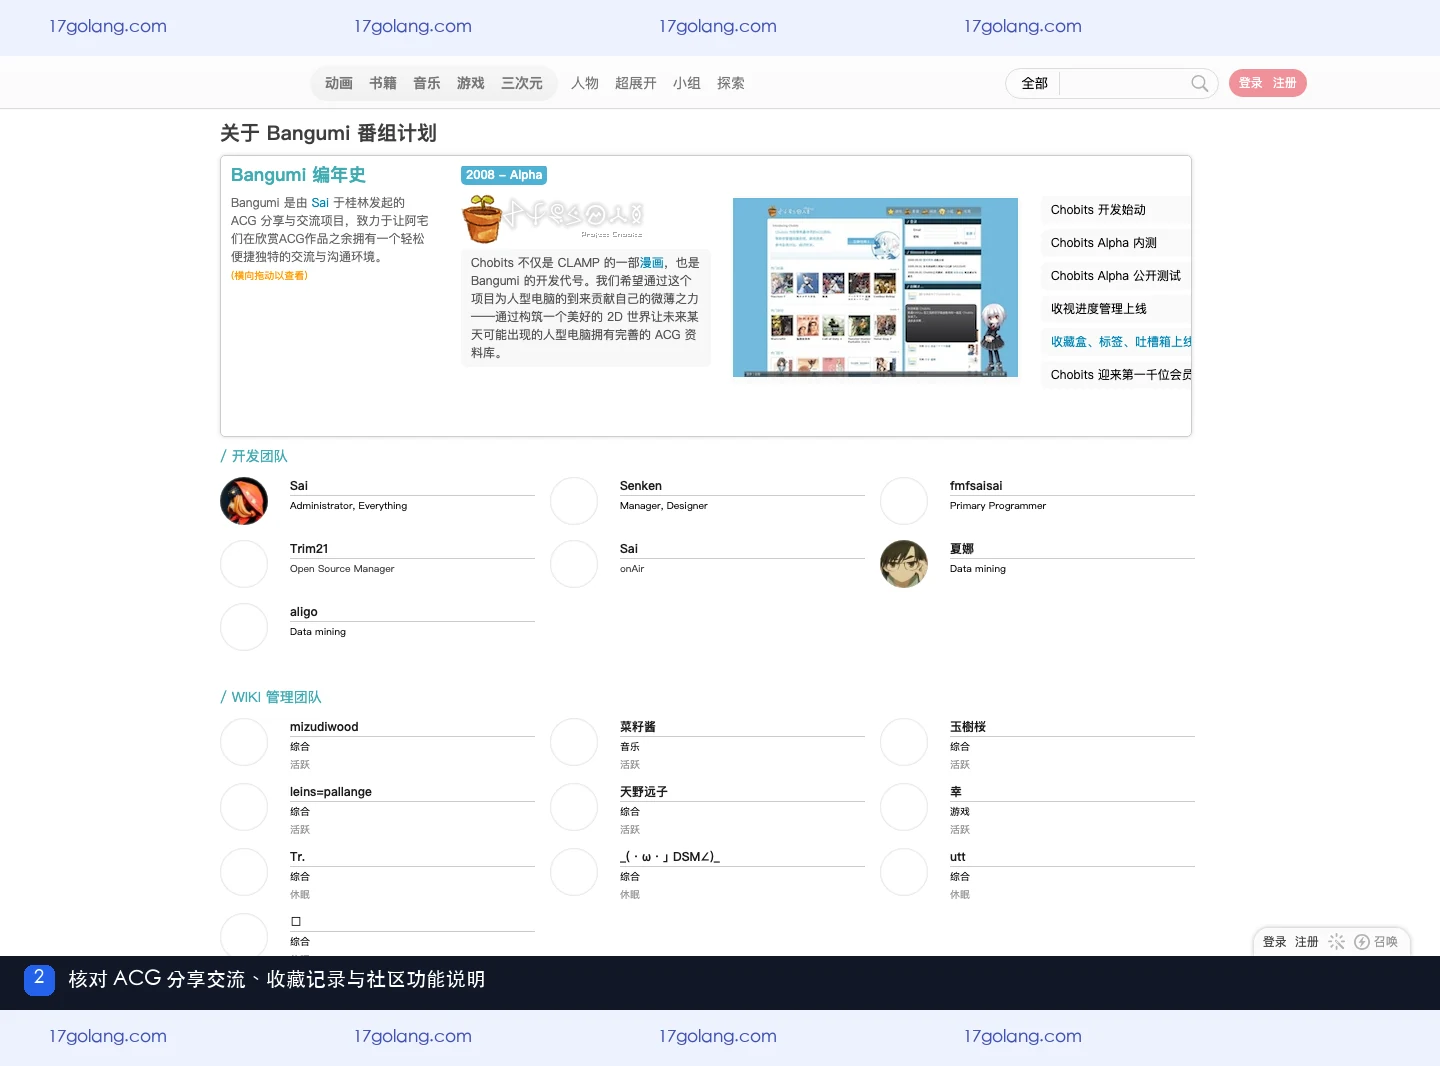Open the 收藏盒、标签、吐槽箱上线 link
Screen dimensions: 1440x1066
pyautogui.click(x=1120, y=341)
